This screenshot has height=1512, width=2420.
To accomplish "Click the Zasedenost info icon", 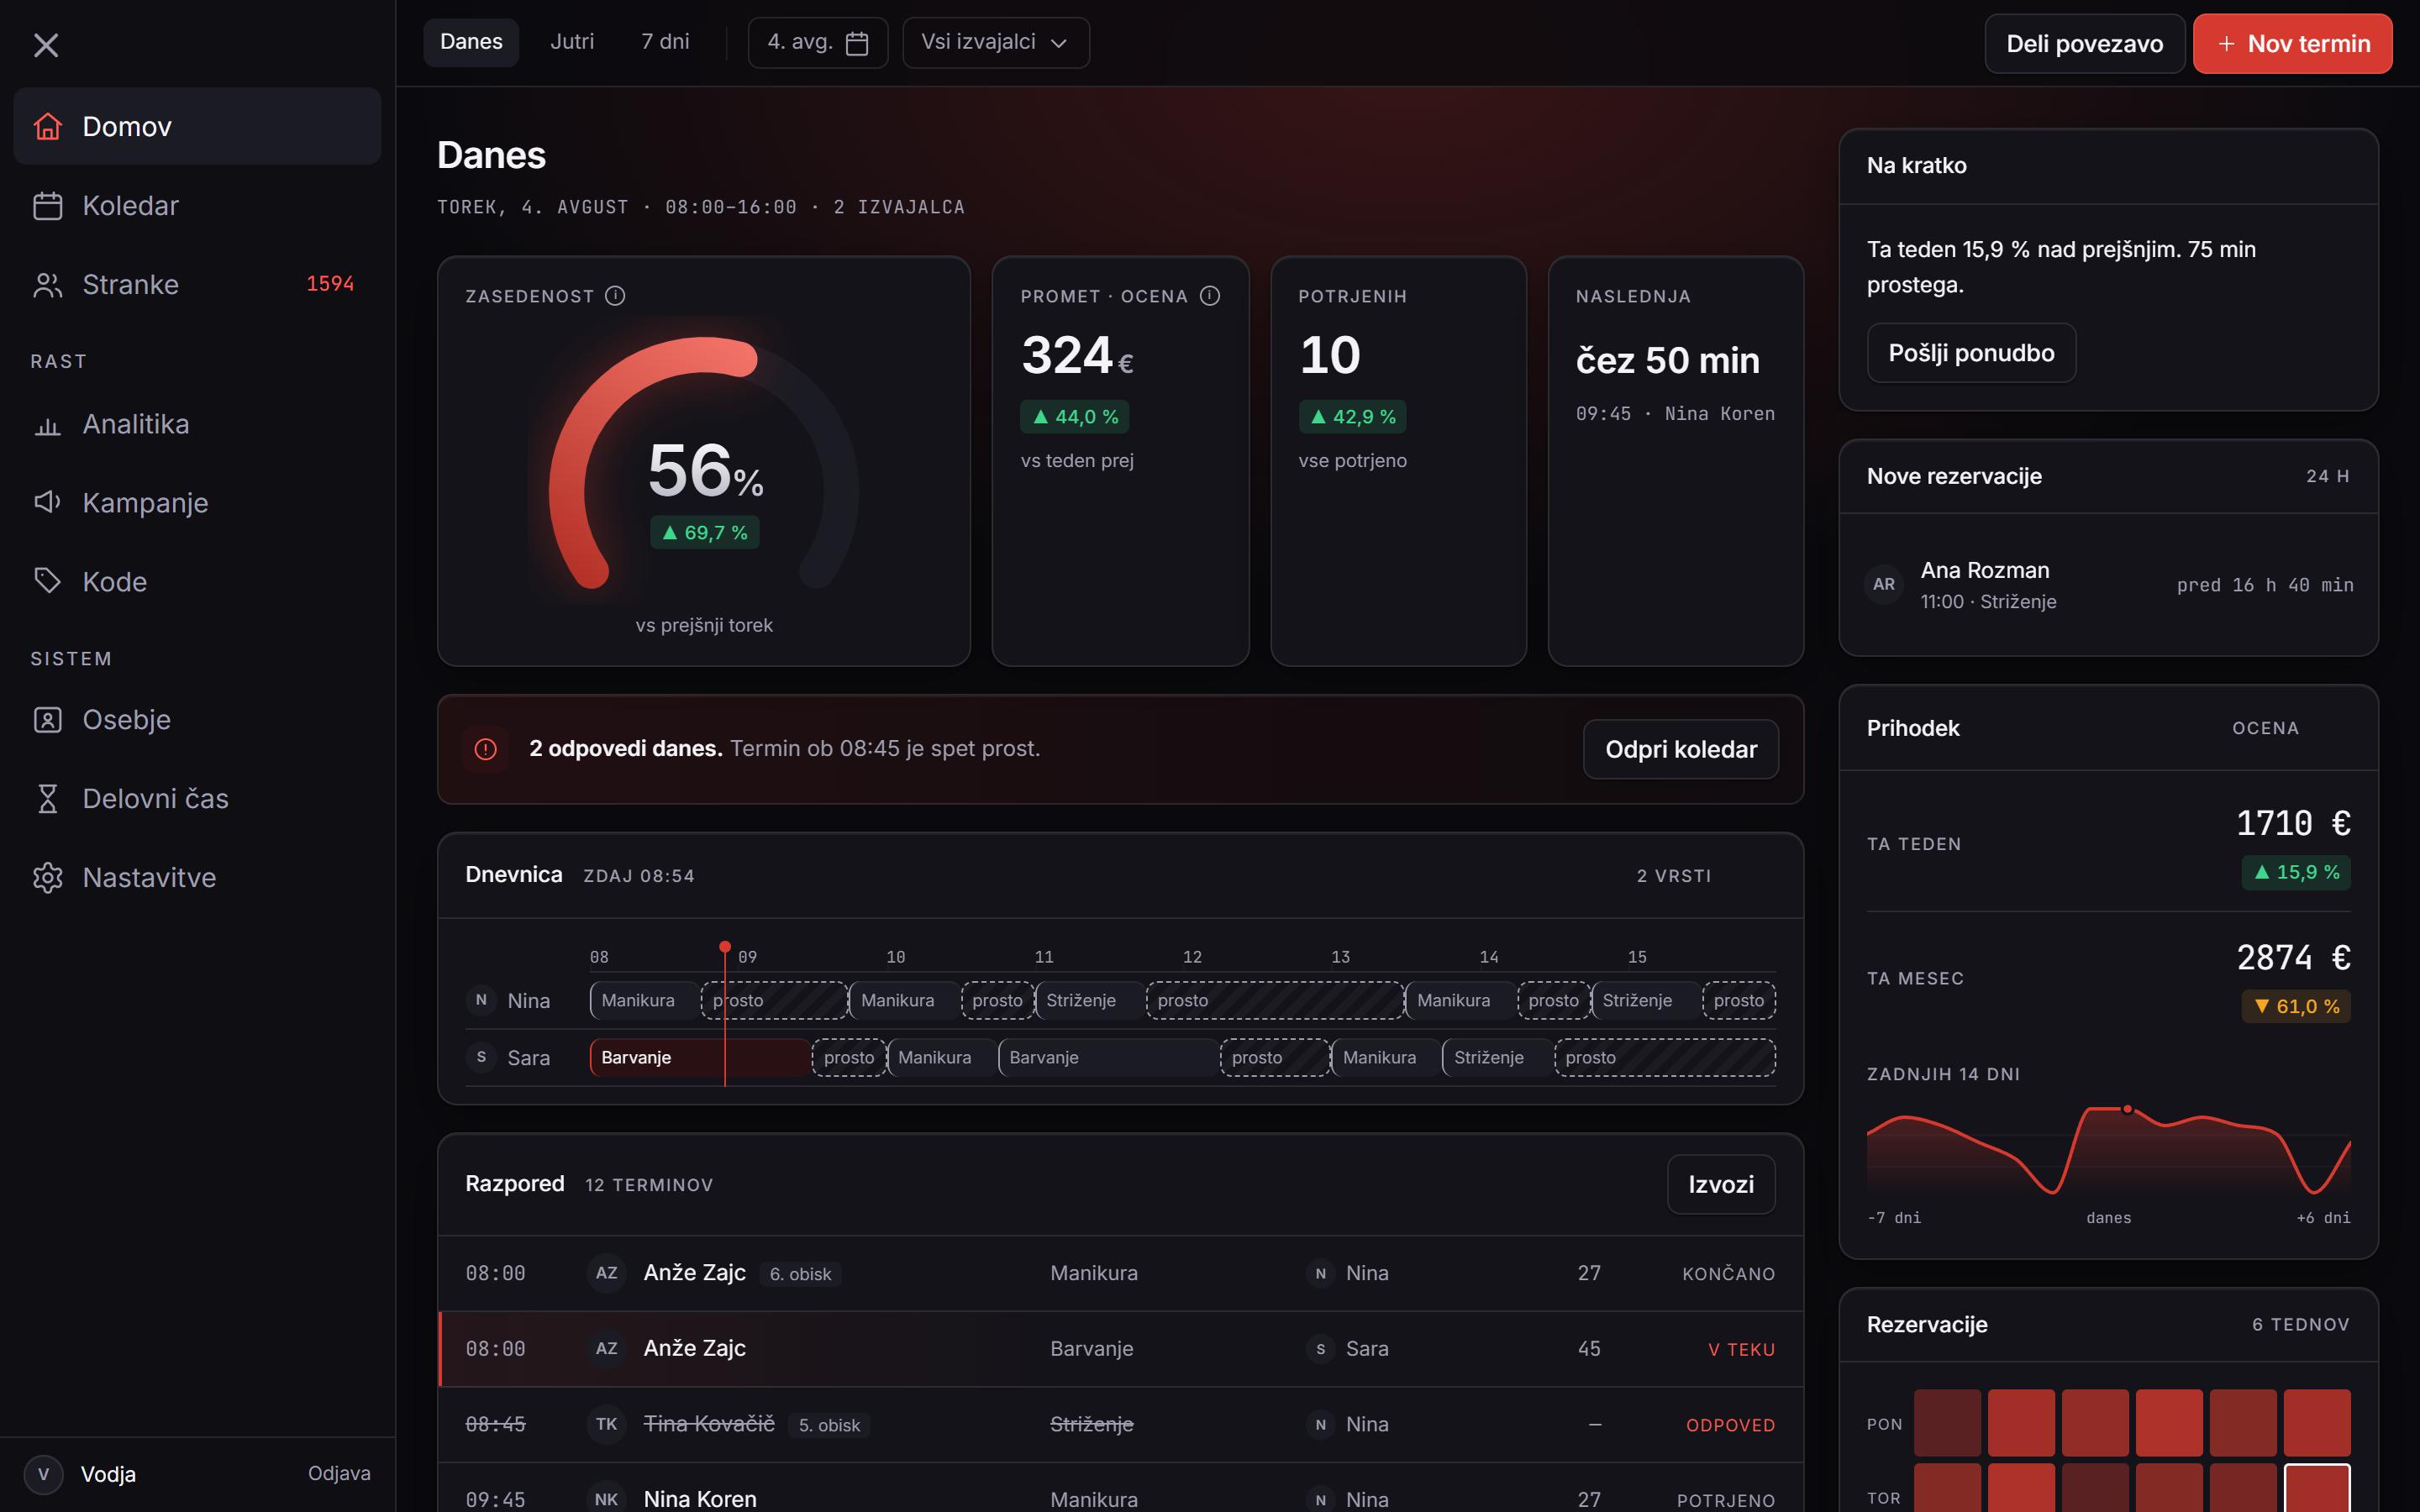I will click(615, 296).
